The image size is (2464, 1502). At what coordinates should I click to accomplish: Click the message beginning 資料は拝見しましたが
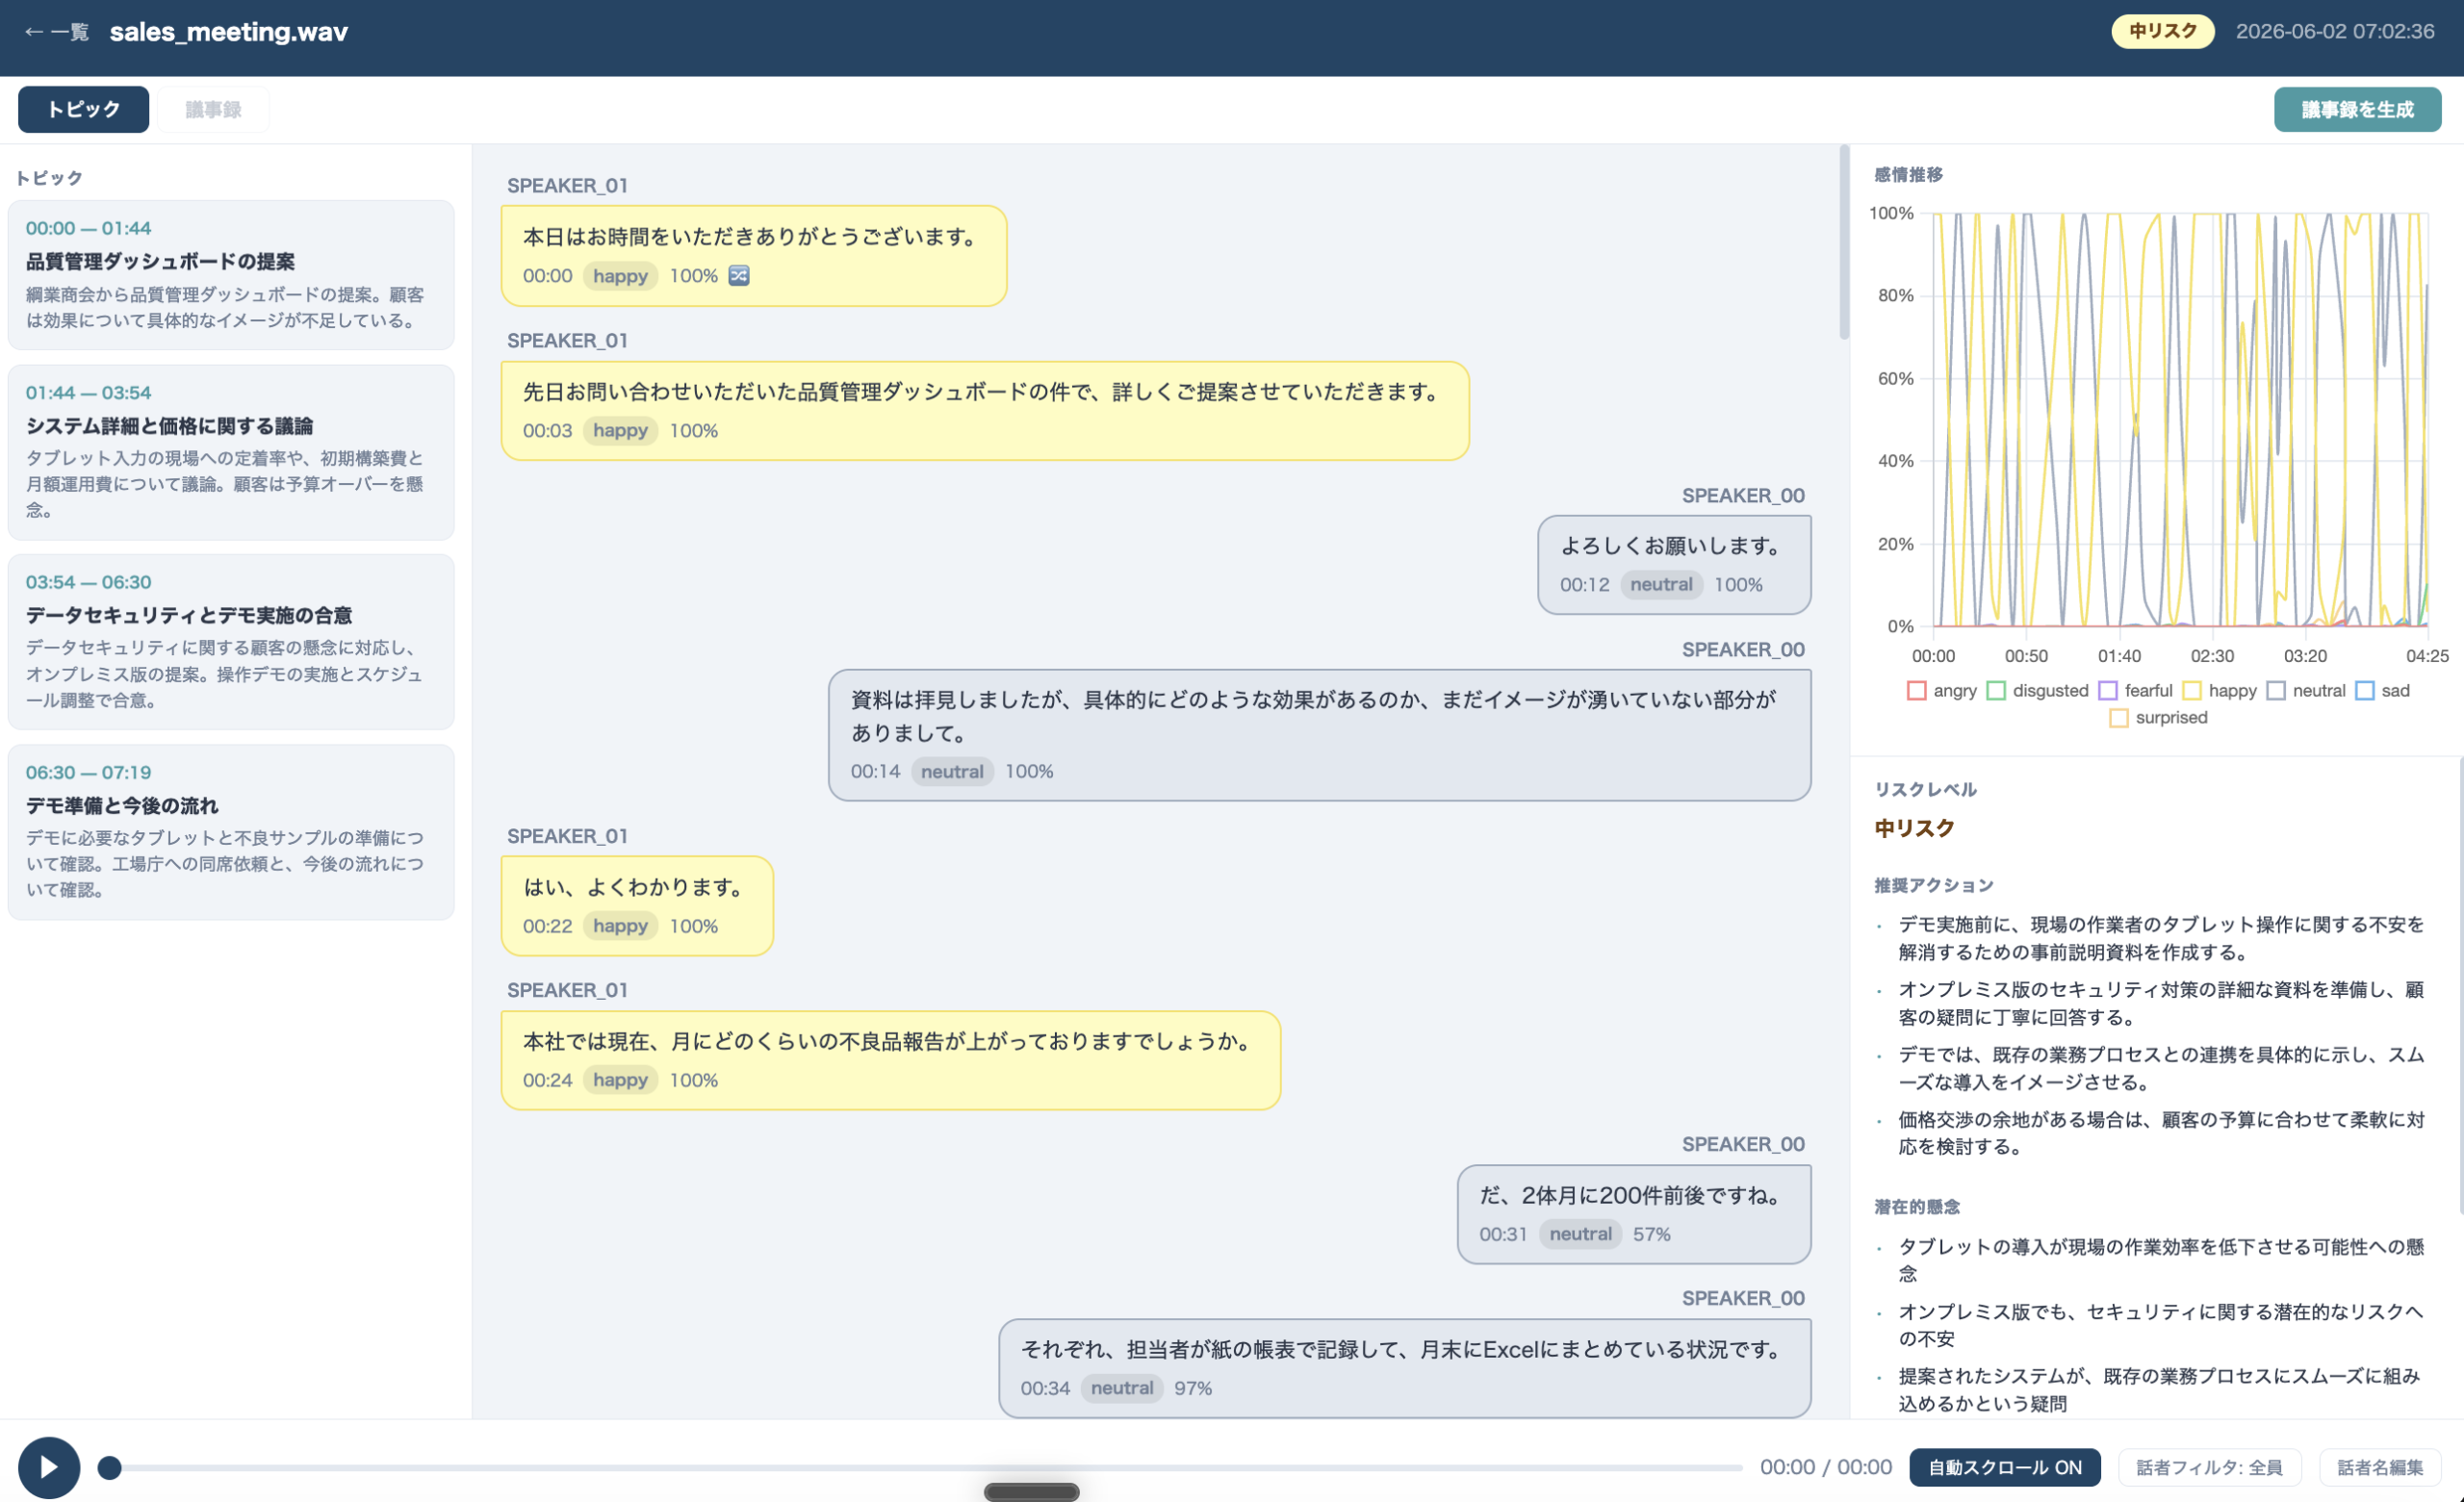point(1319,734)
